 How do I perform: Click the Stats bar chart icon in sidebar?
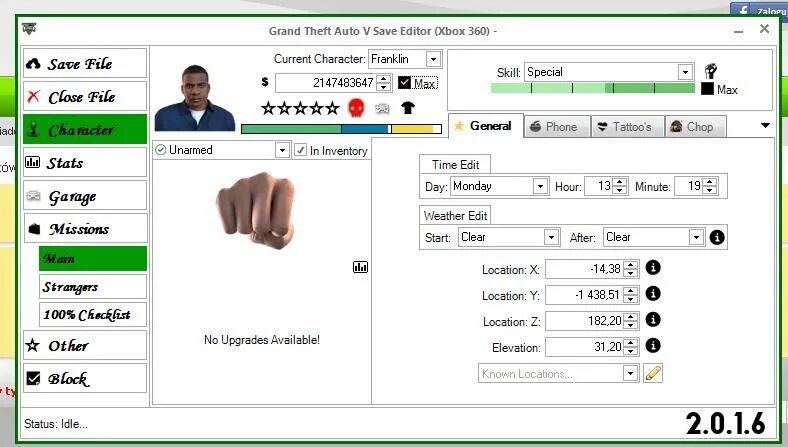click(x=33, y=162)
